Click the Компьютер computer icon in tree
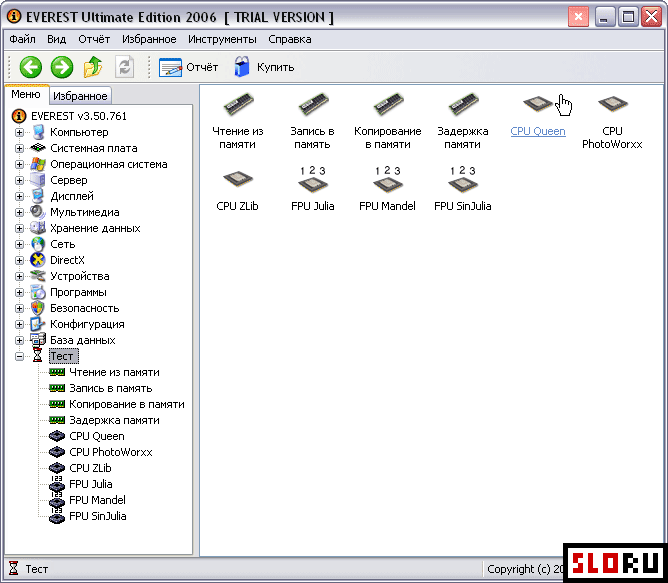 coord(38,132)
